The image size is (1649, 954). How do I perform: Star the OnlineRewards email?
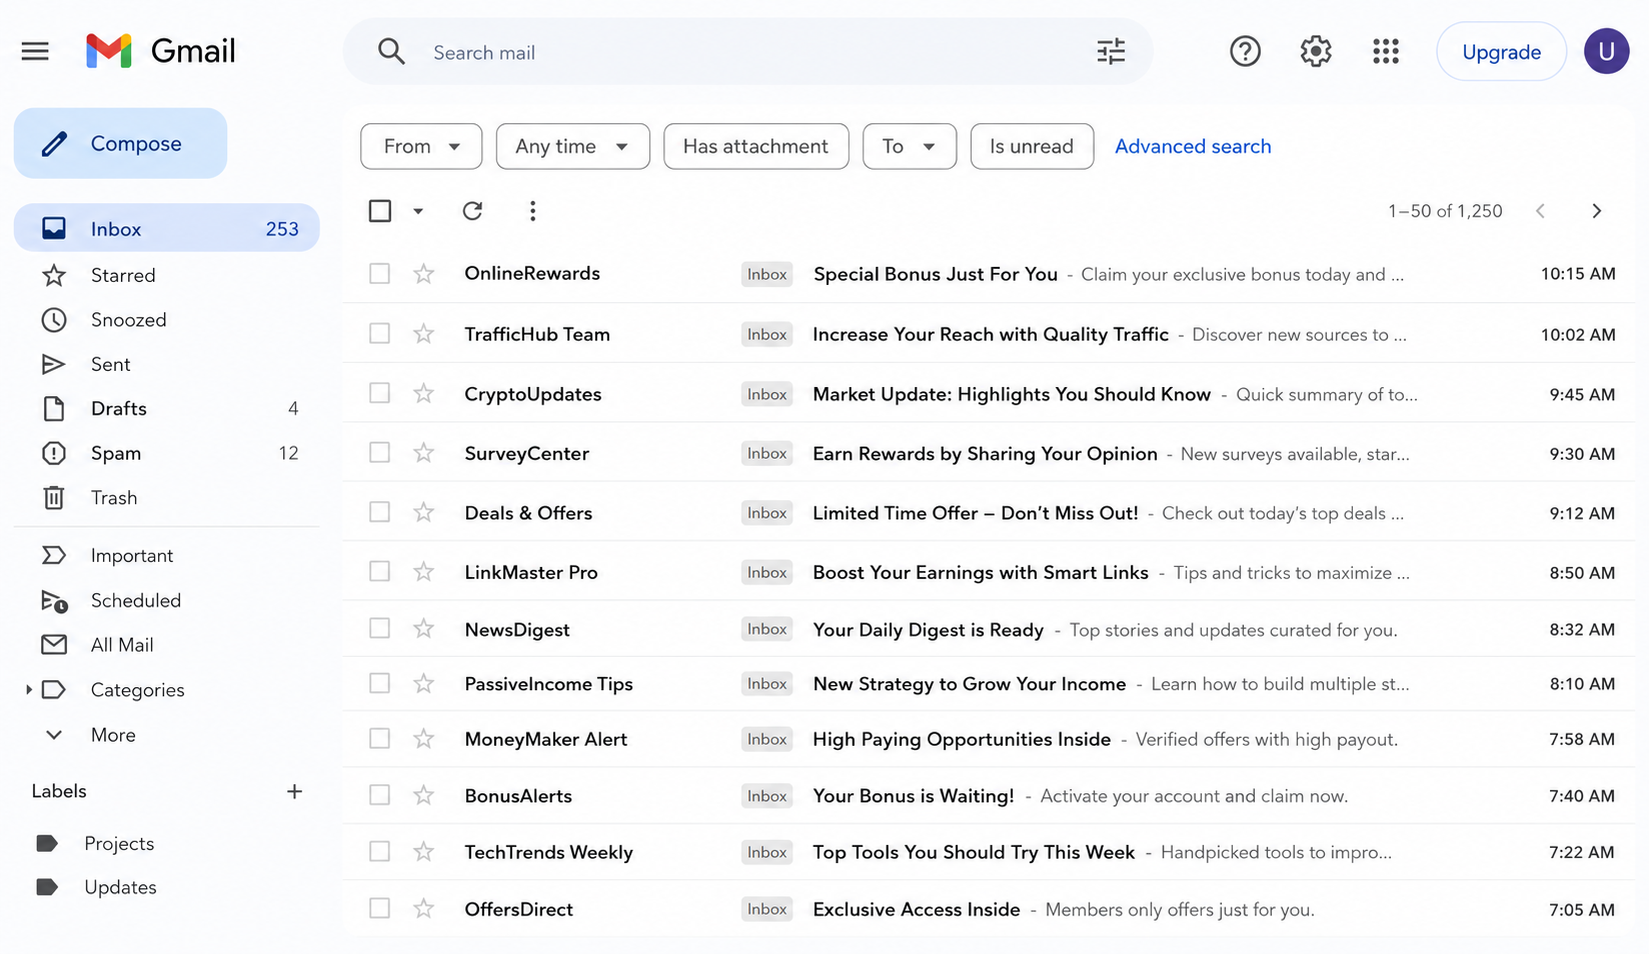pos(424,273)
